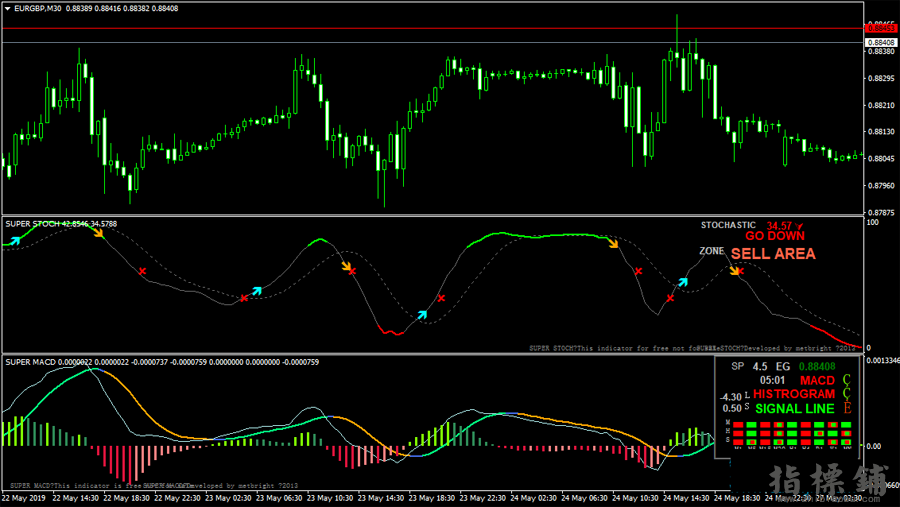The width and height of the screenshot is (900, 507).
Task: Click the red arrow icon beside 34.57
Action: point(801,226)
